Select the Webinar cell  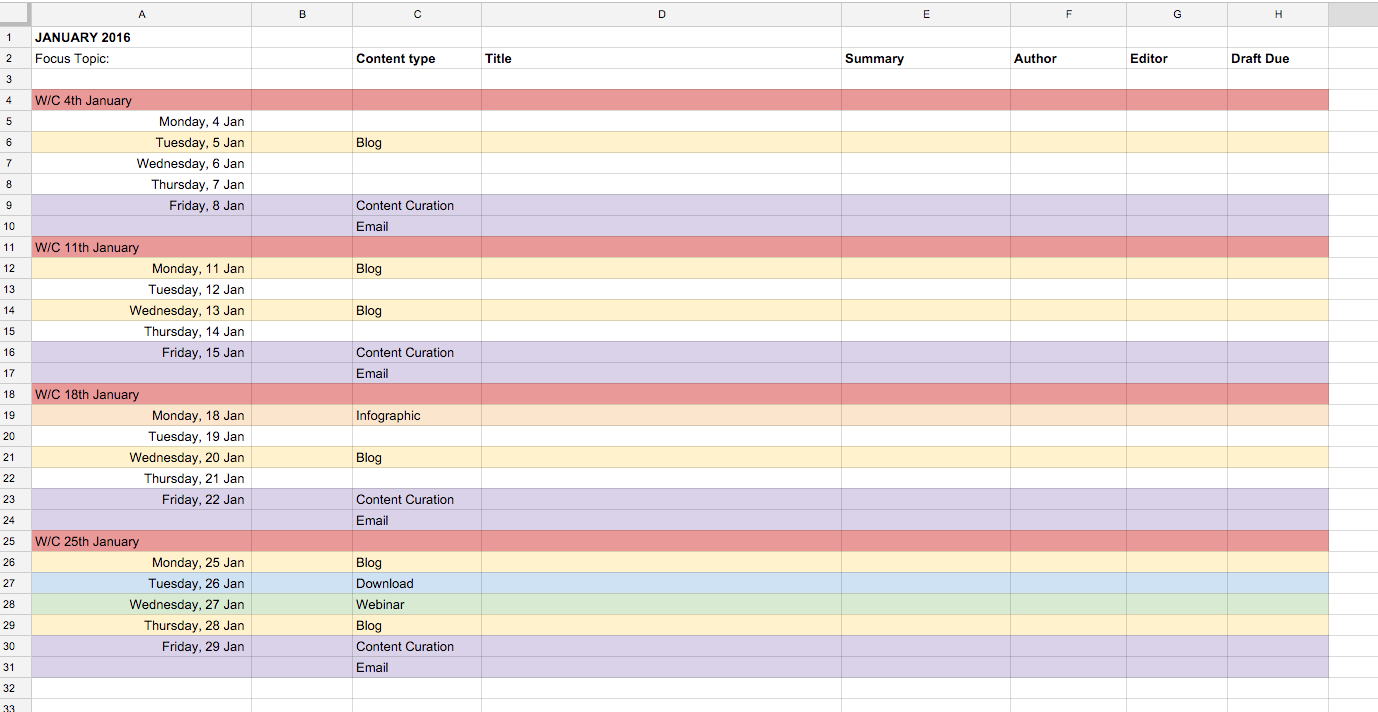click(x=416, y=605)
